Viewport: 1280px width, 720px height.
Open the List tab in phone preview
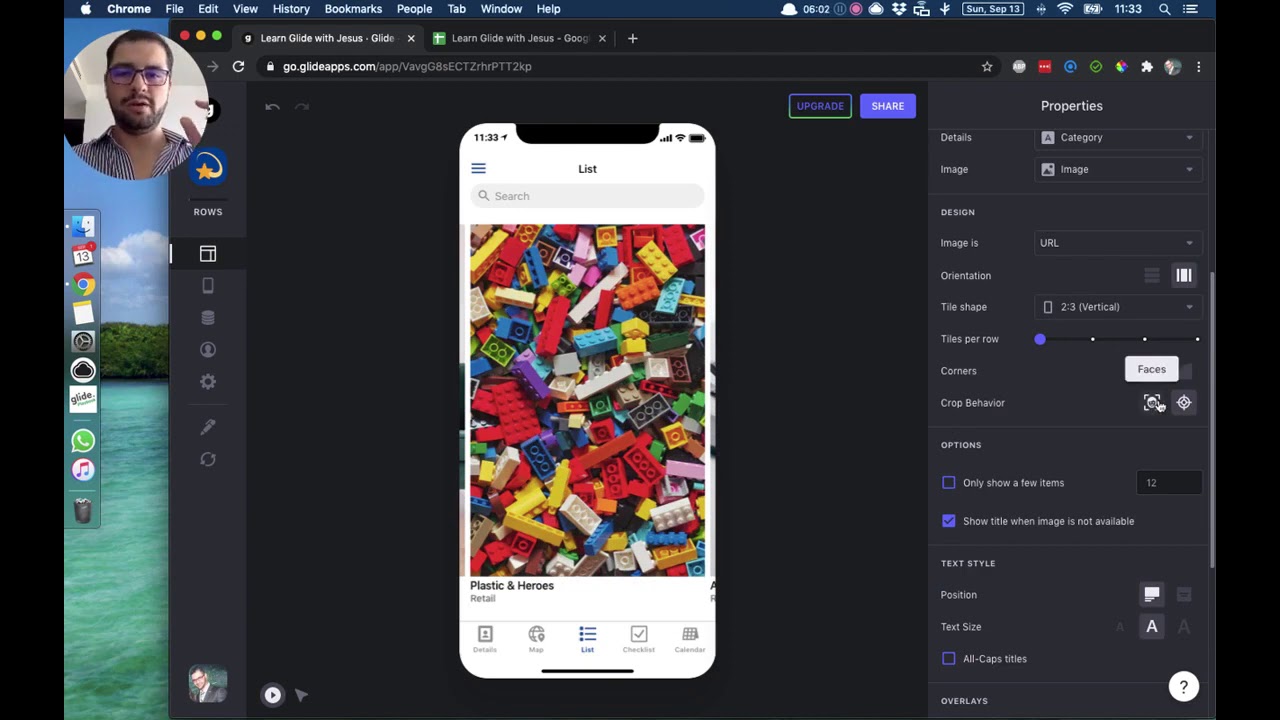click(587, 639)
